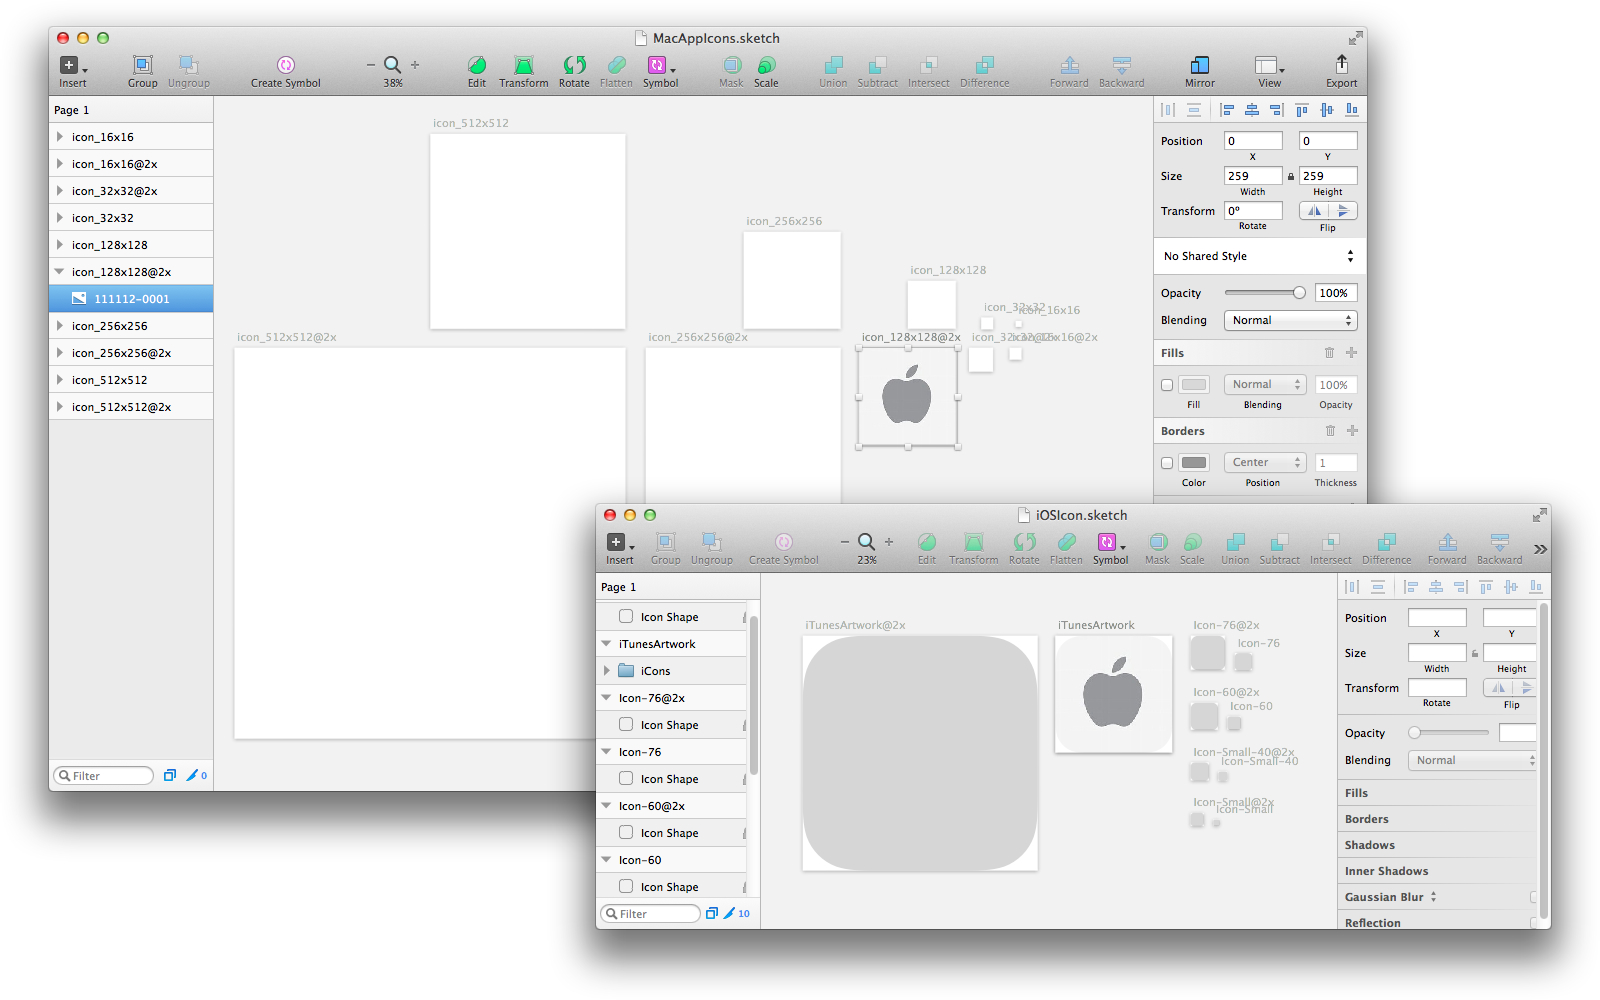Click the border Color swatch

coord(1194,462)
